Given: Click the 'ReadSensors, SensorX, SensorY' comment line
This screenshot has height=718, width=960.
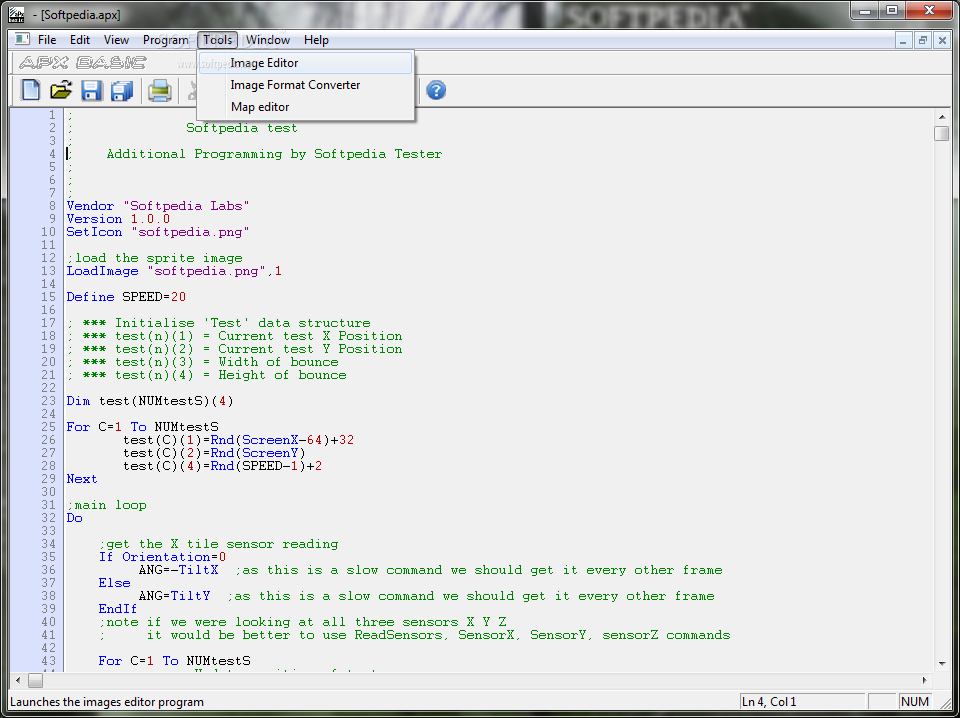Looking at the screenshot, I should 414,635.
